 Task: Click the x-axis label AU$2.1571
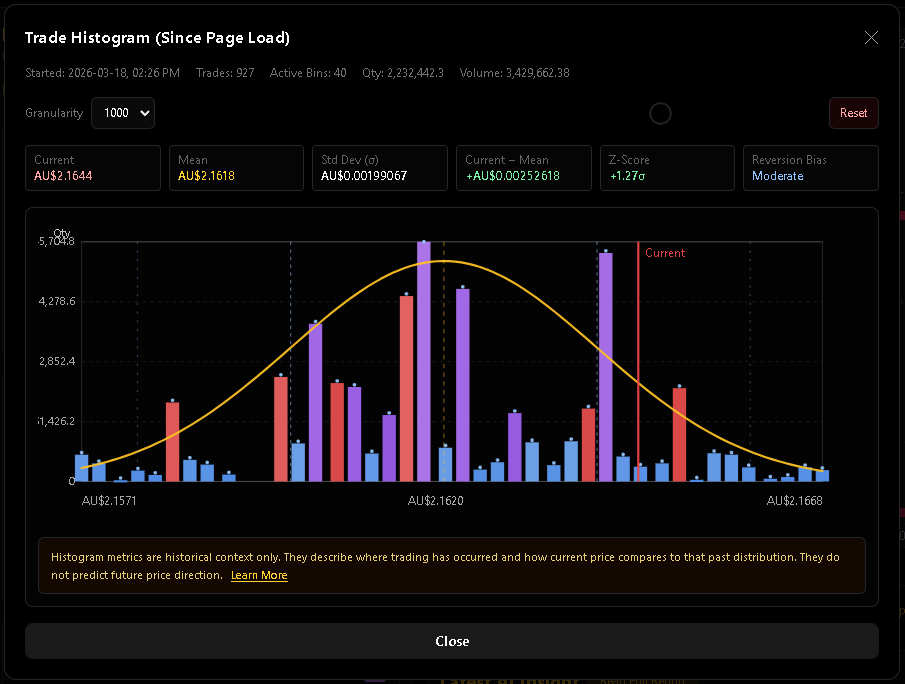pyautogui.click(x=109, y=501)
